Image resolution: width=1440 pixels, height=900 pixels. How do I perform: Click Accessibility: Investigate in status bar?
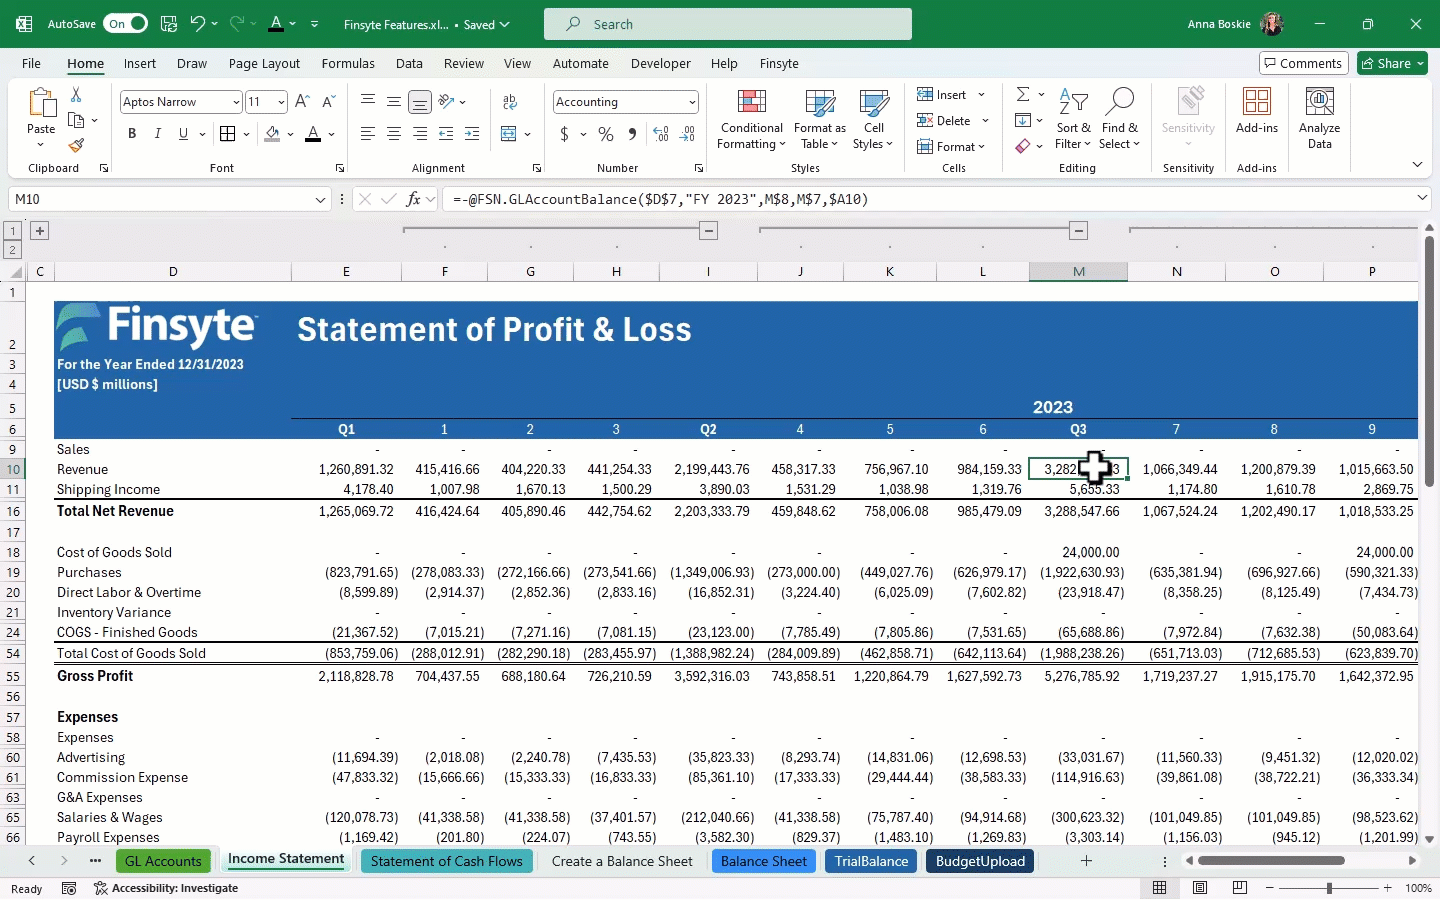(166, 888)
